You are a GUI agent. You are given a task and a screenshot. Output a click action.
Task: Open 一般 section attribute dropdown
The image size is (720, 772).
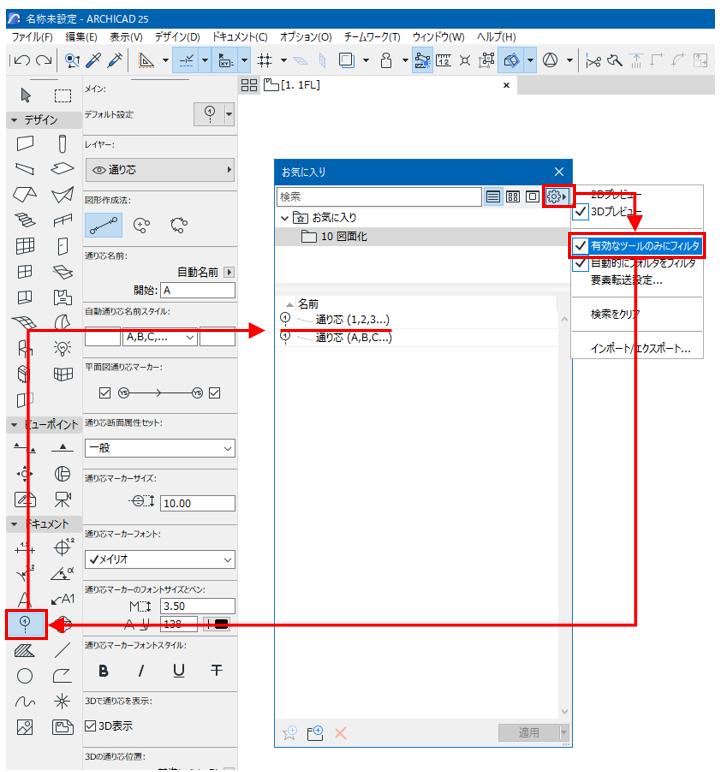point(160,448)
